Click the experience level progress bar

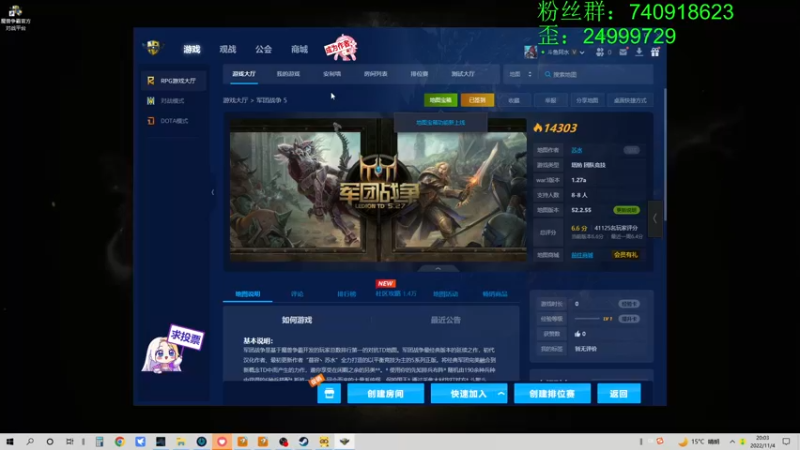coord(587,319)
